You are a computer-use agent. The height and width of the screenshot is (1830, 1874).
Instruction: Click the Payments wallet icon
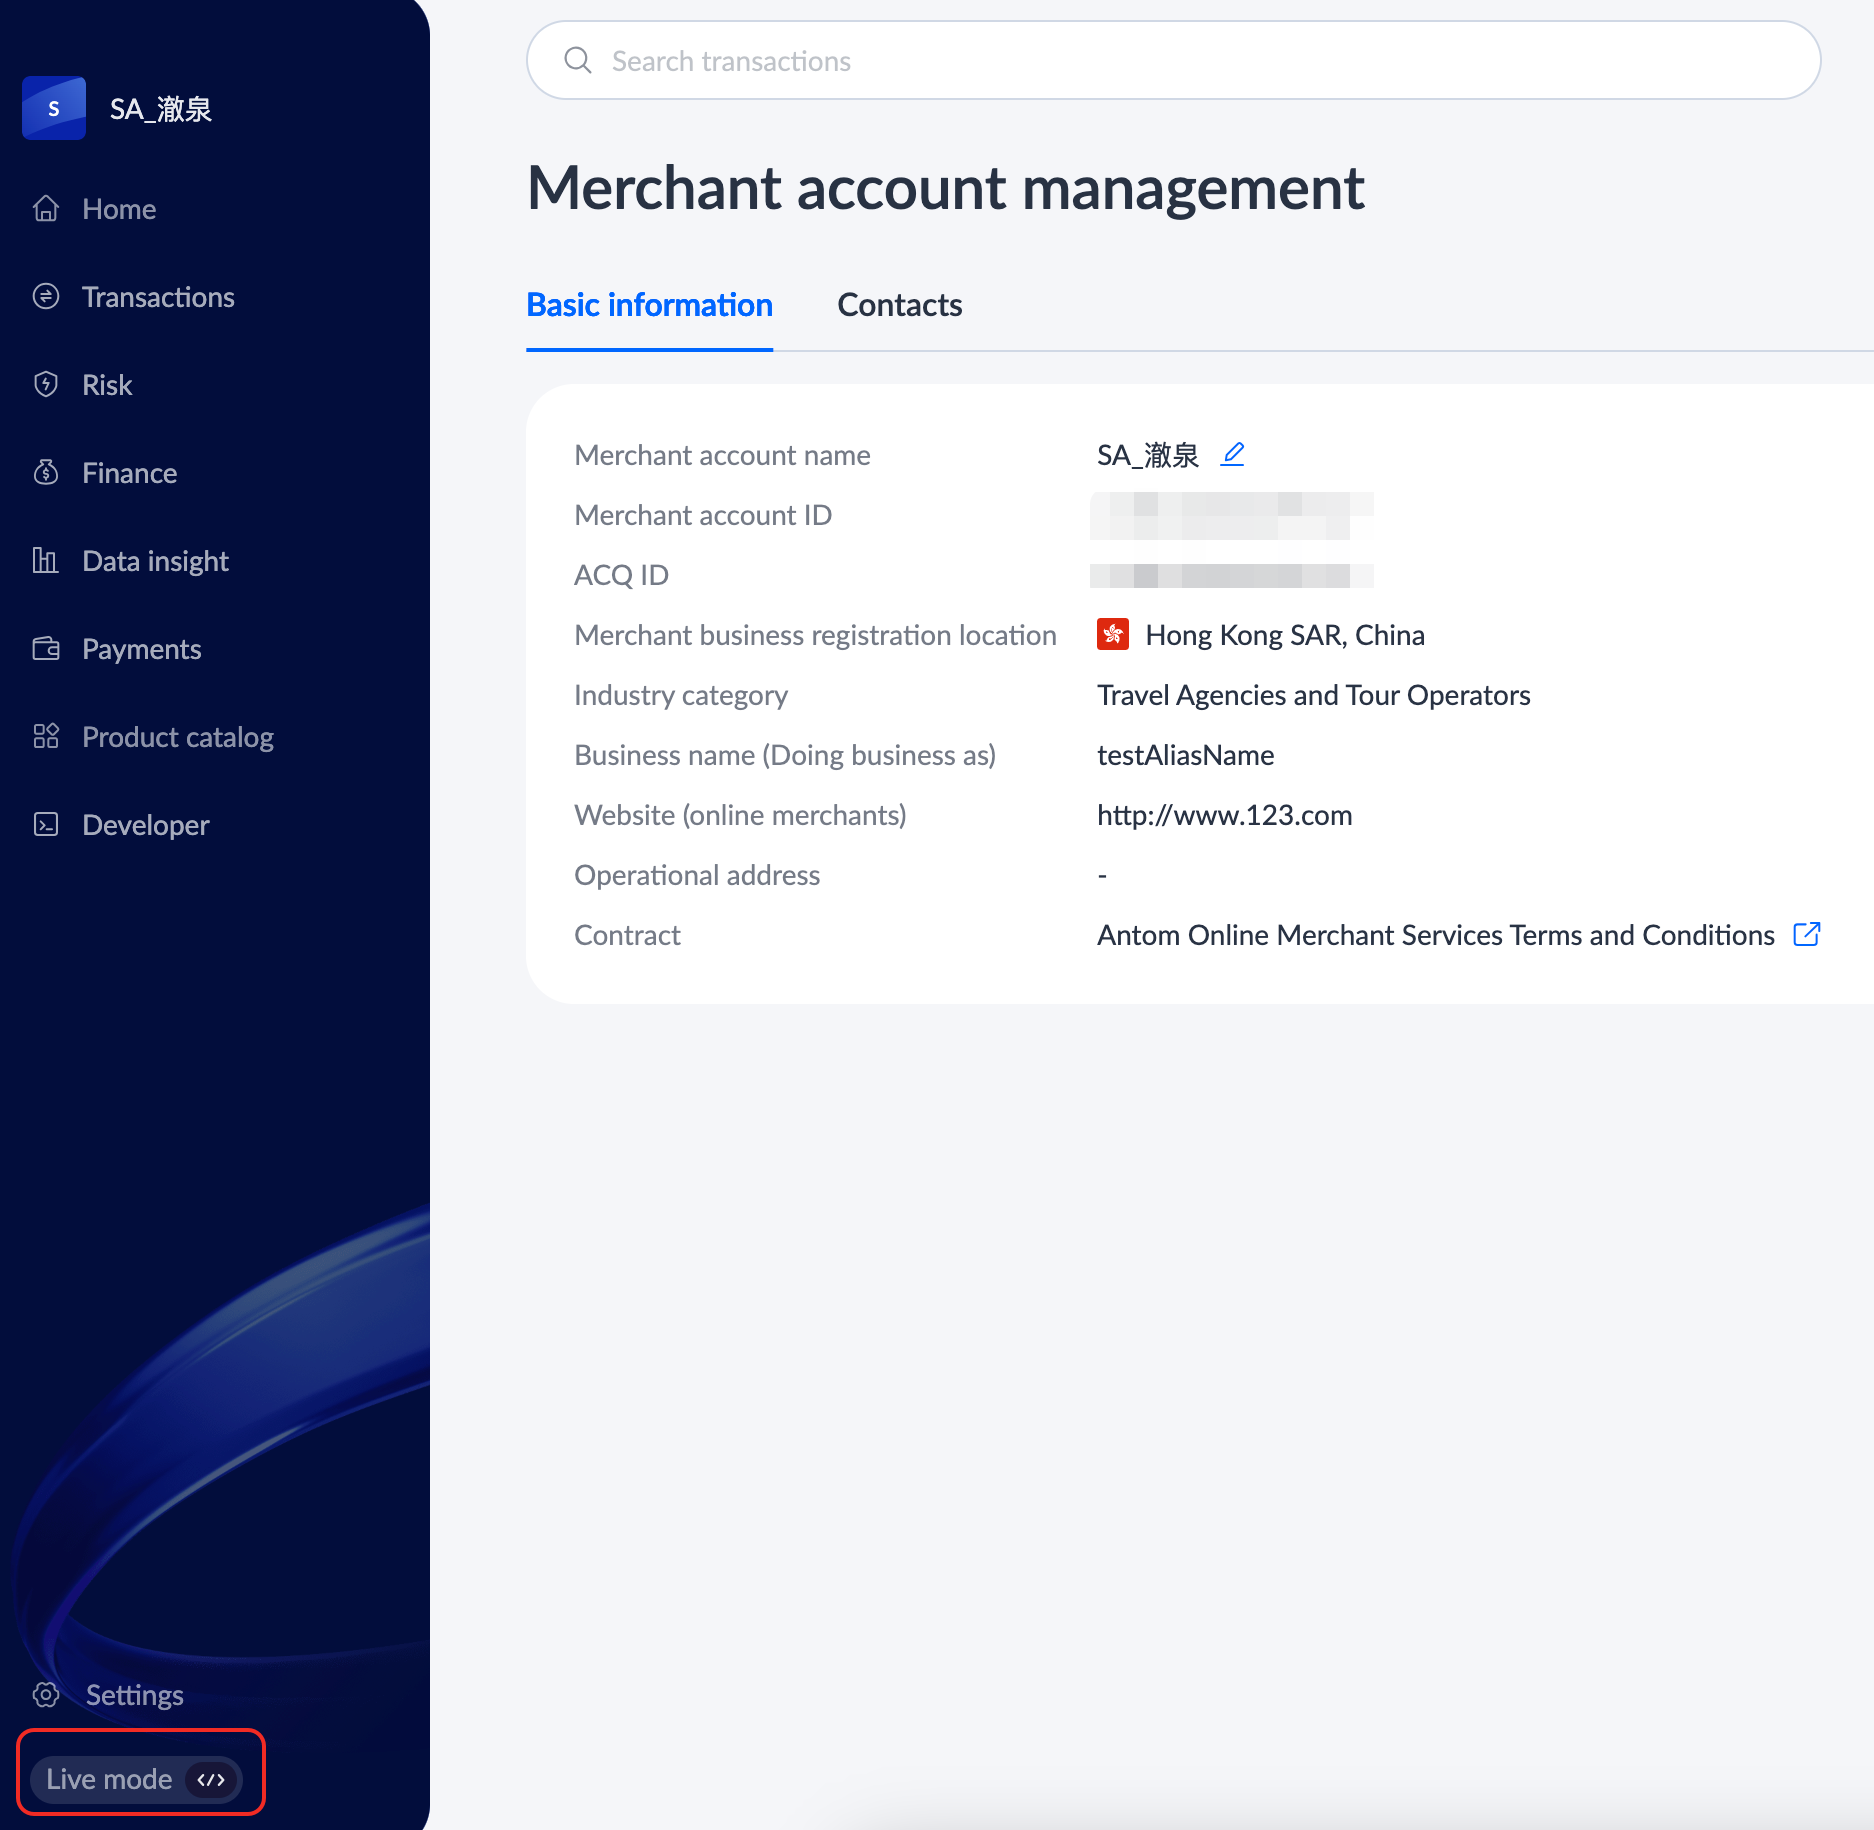click(46, 648)
